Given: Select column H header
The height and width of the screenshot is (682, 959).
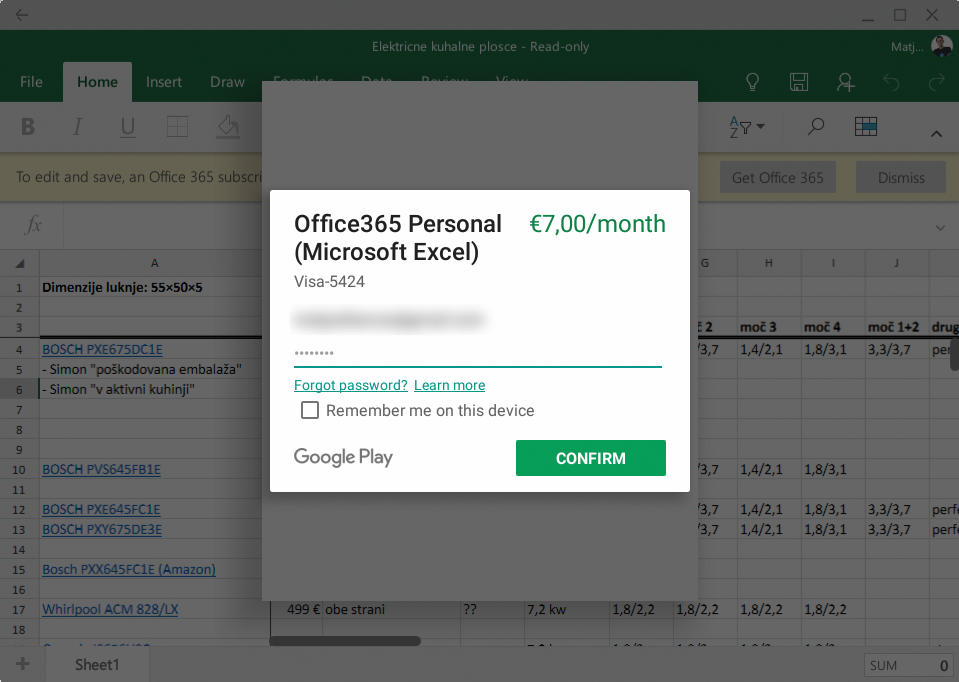Looking at the screenshot, I should click(769, 263).
